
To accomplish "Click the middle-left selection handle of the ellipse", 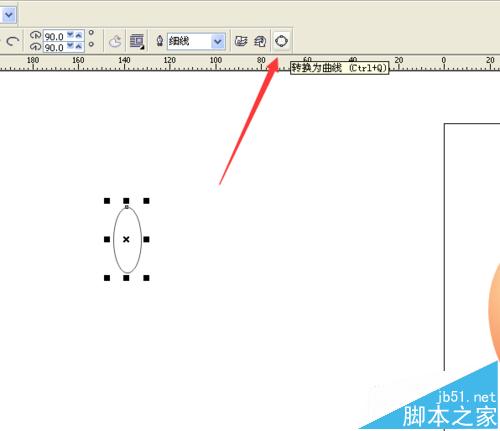I will pos(107,239).
